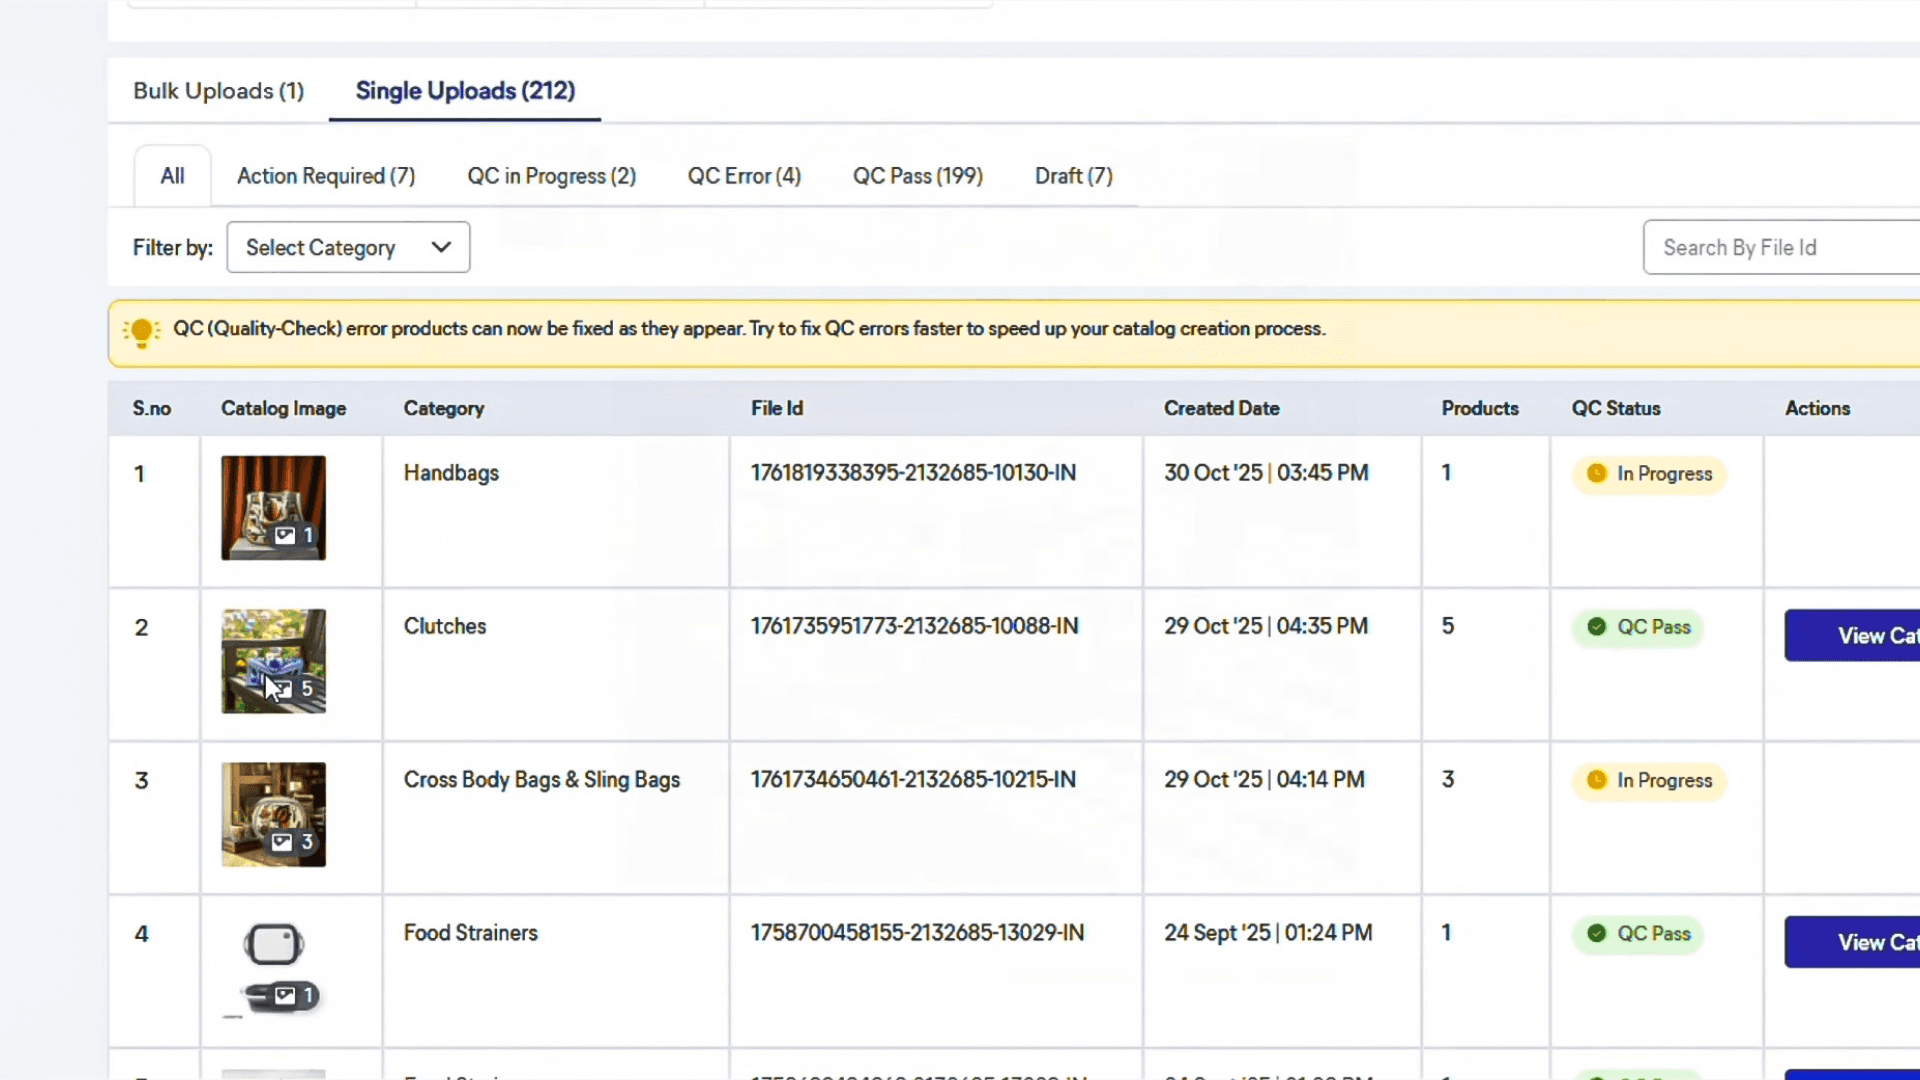1920x1080 pixels.
Task: Click the In Progress clock icon for Handbags
Action: tap(1596, 473)
